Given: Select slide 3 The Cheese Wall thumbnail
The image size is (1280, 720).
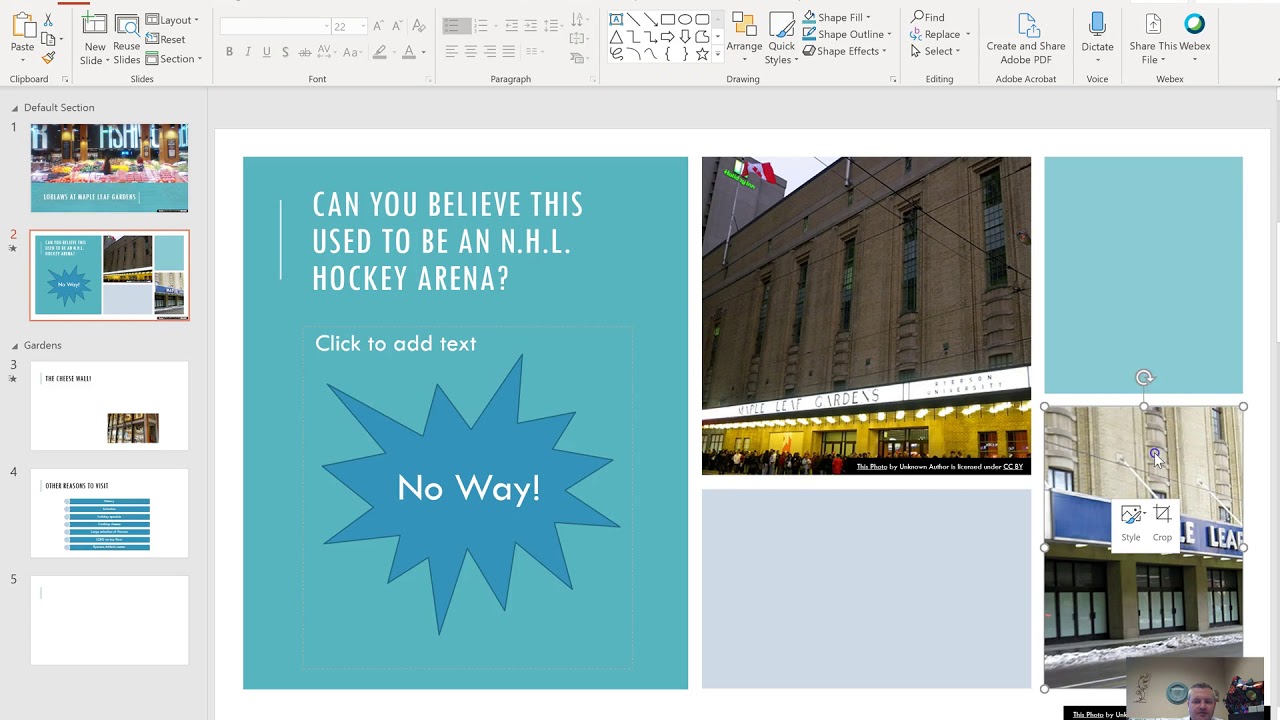Looking at the screenshot, I should [109, 406].
